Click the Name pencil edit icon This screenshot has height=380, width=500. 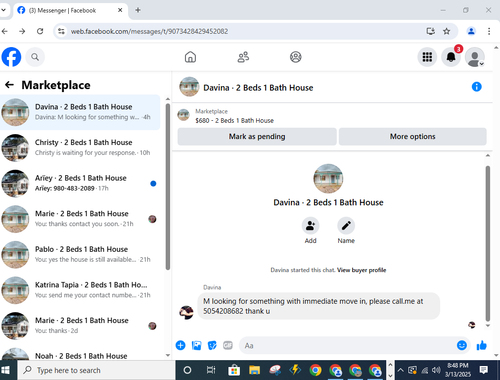click(x=346, y=226)
